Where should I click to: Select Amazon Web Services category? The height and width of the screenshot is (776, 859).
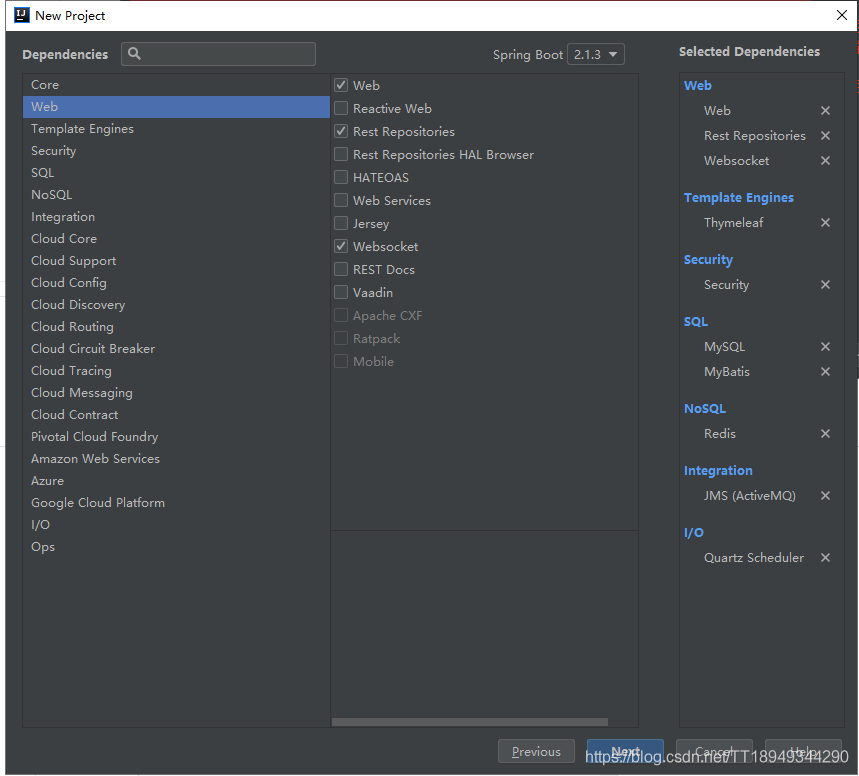coord(176,459)
